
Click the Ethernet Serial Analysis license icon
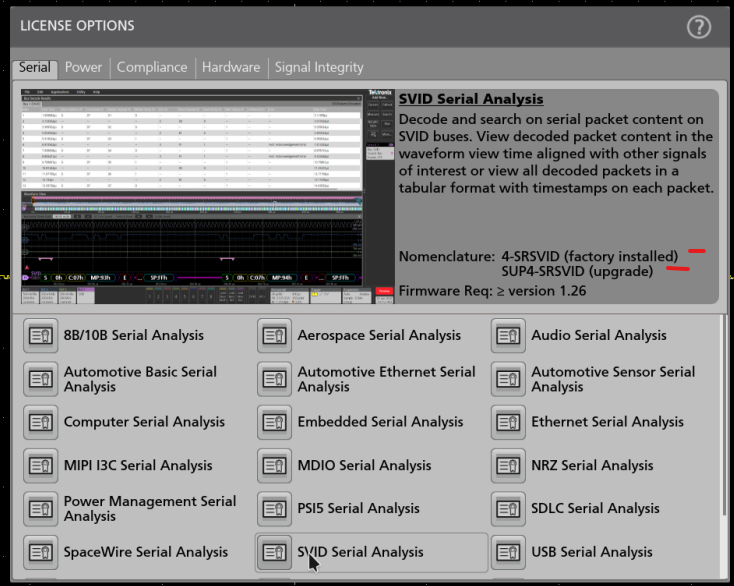tap(508, 422)
